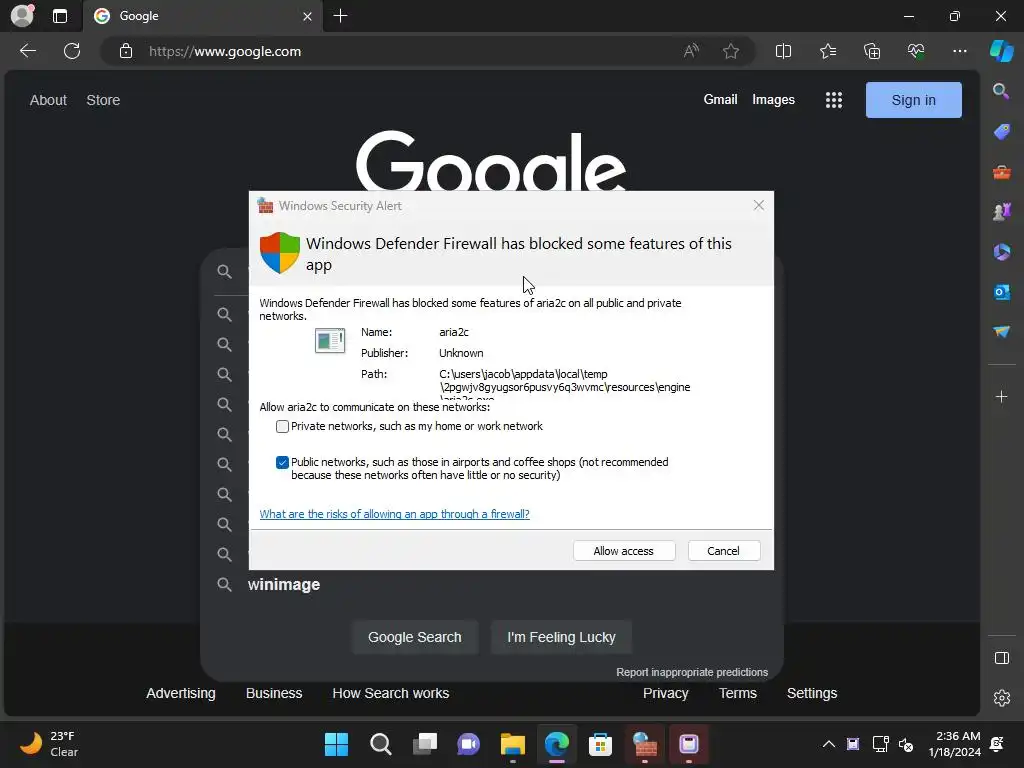Open sidebar Microsoft 365 icon
Image resolution: width=1024 pixels, height=768 pixels.
[x=1001, y=251]
